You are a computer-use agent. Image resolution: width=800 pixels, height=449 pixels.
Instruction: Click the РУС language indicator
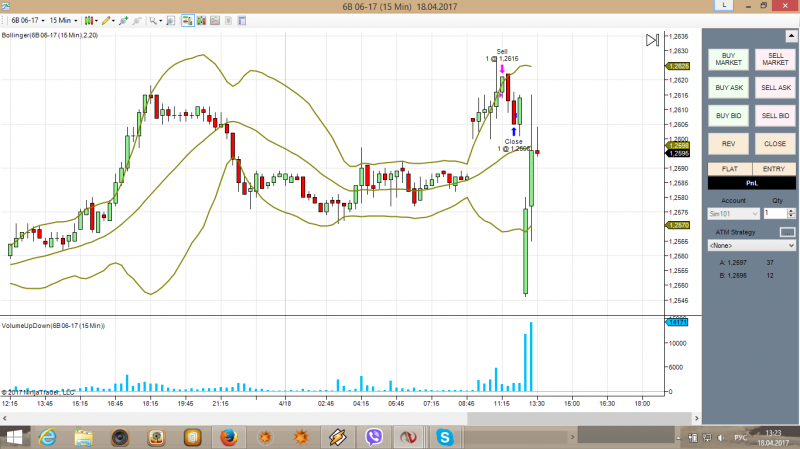coord(740,438)
